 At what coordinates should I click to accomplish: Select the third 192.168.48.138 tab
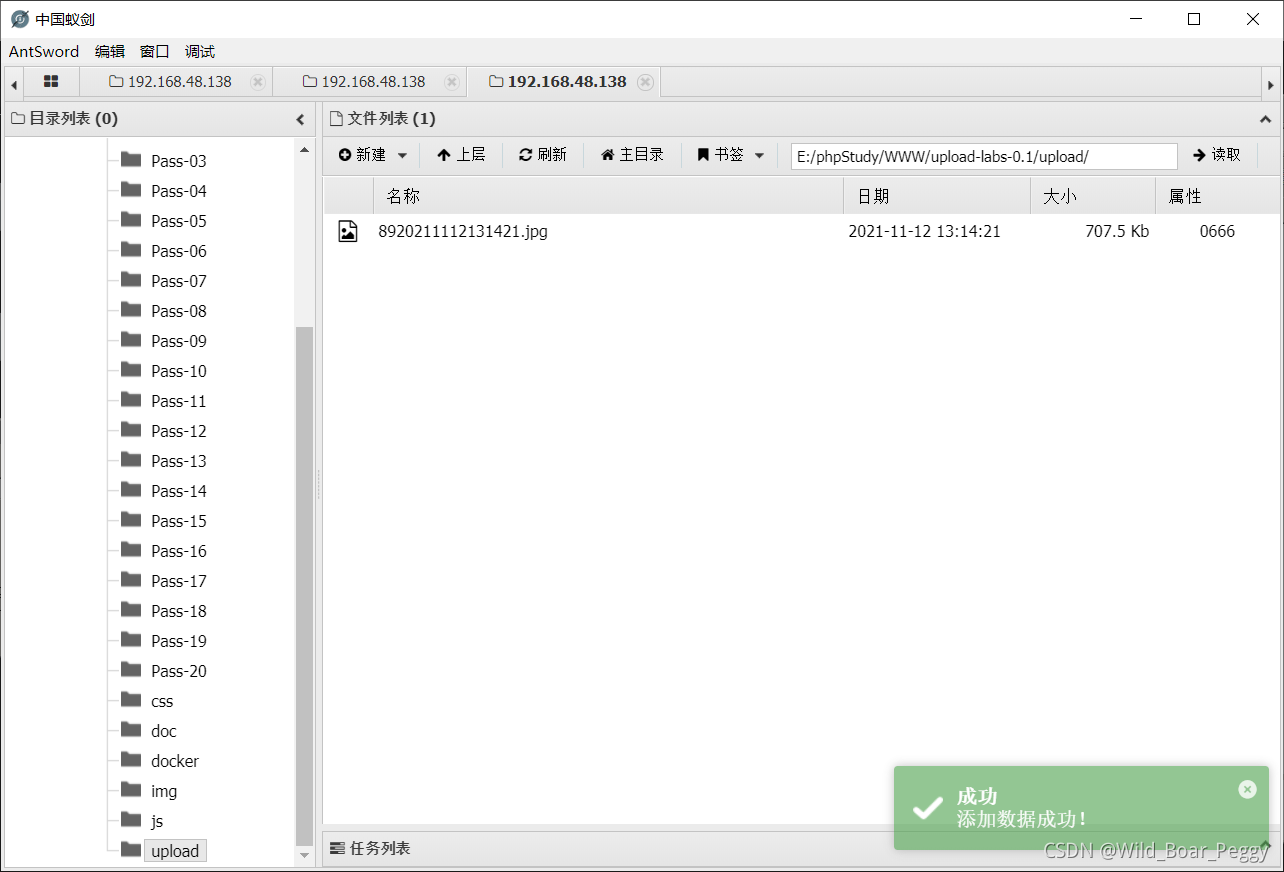click(x=558, y=82)
